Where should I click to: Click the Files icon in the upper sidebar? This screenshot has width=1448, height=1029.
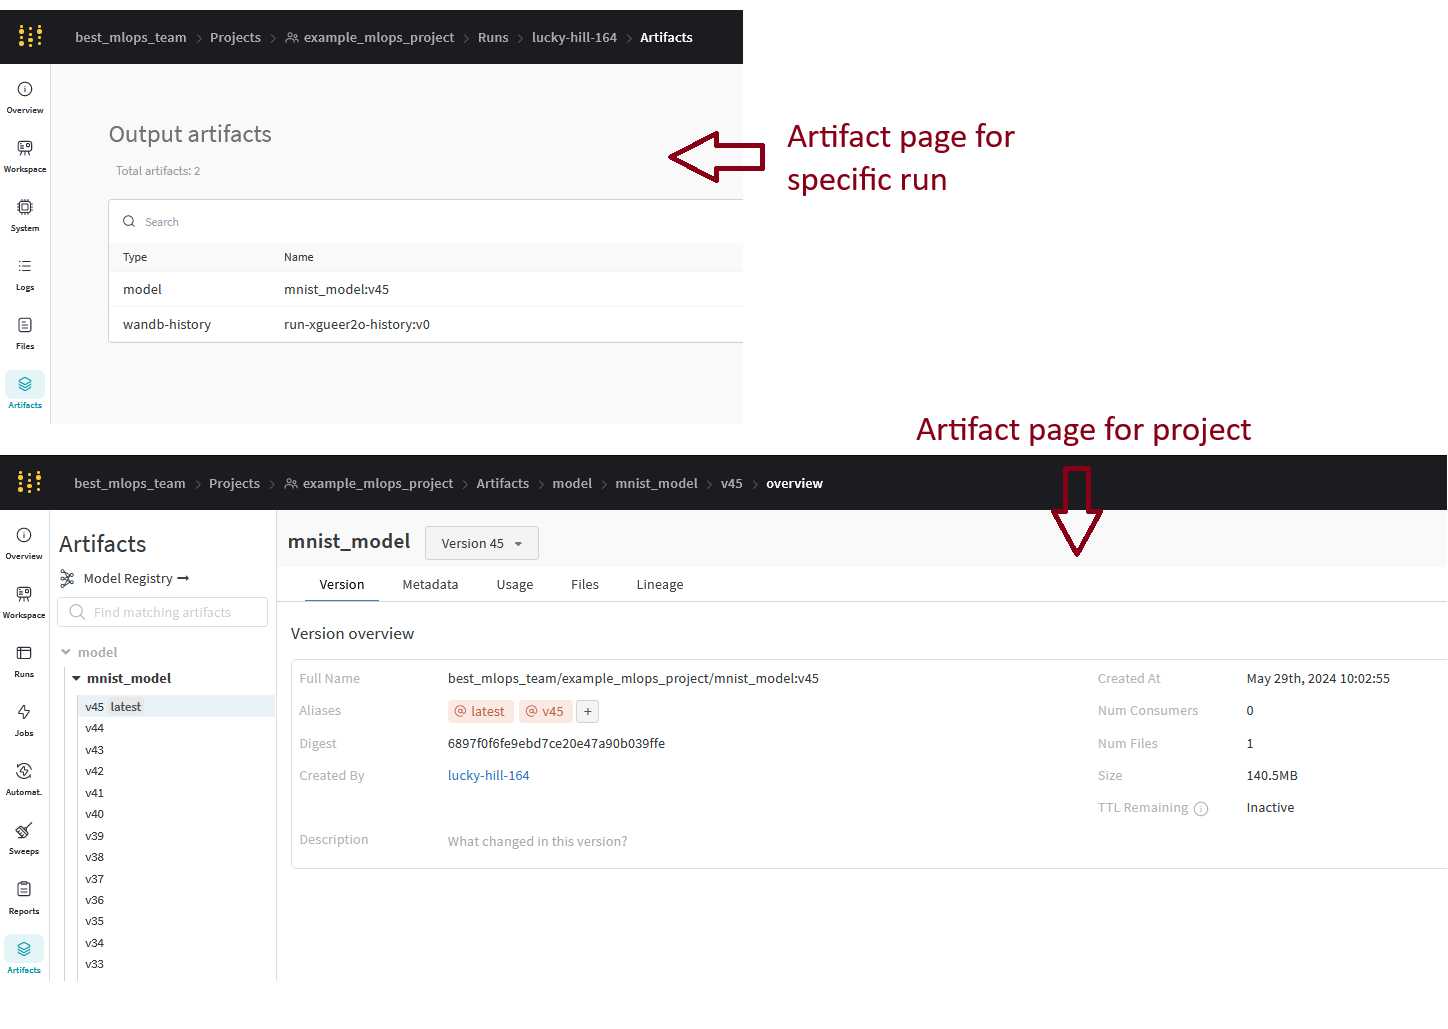[25, 326]
